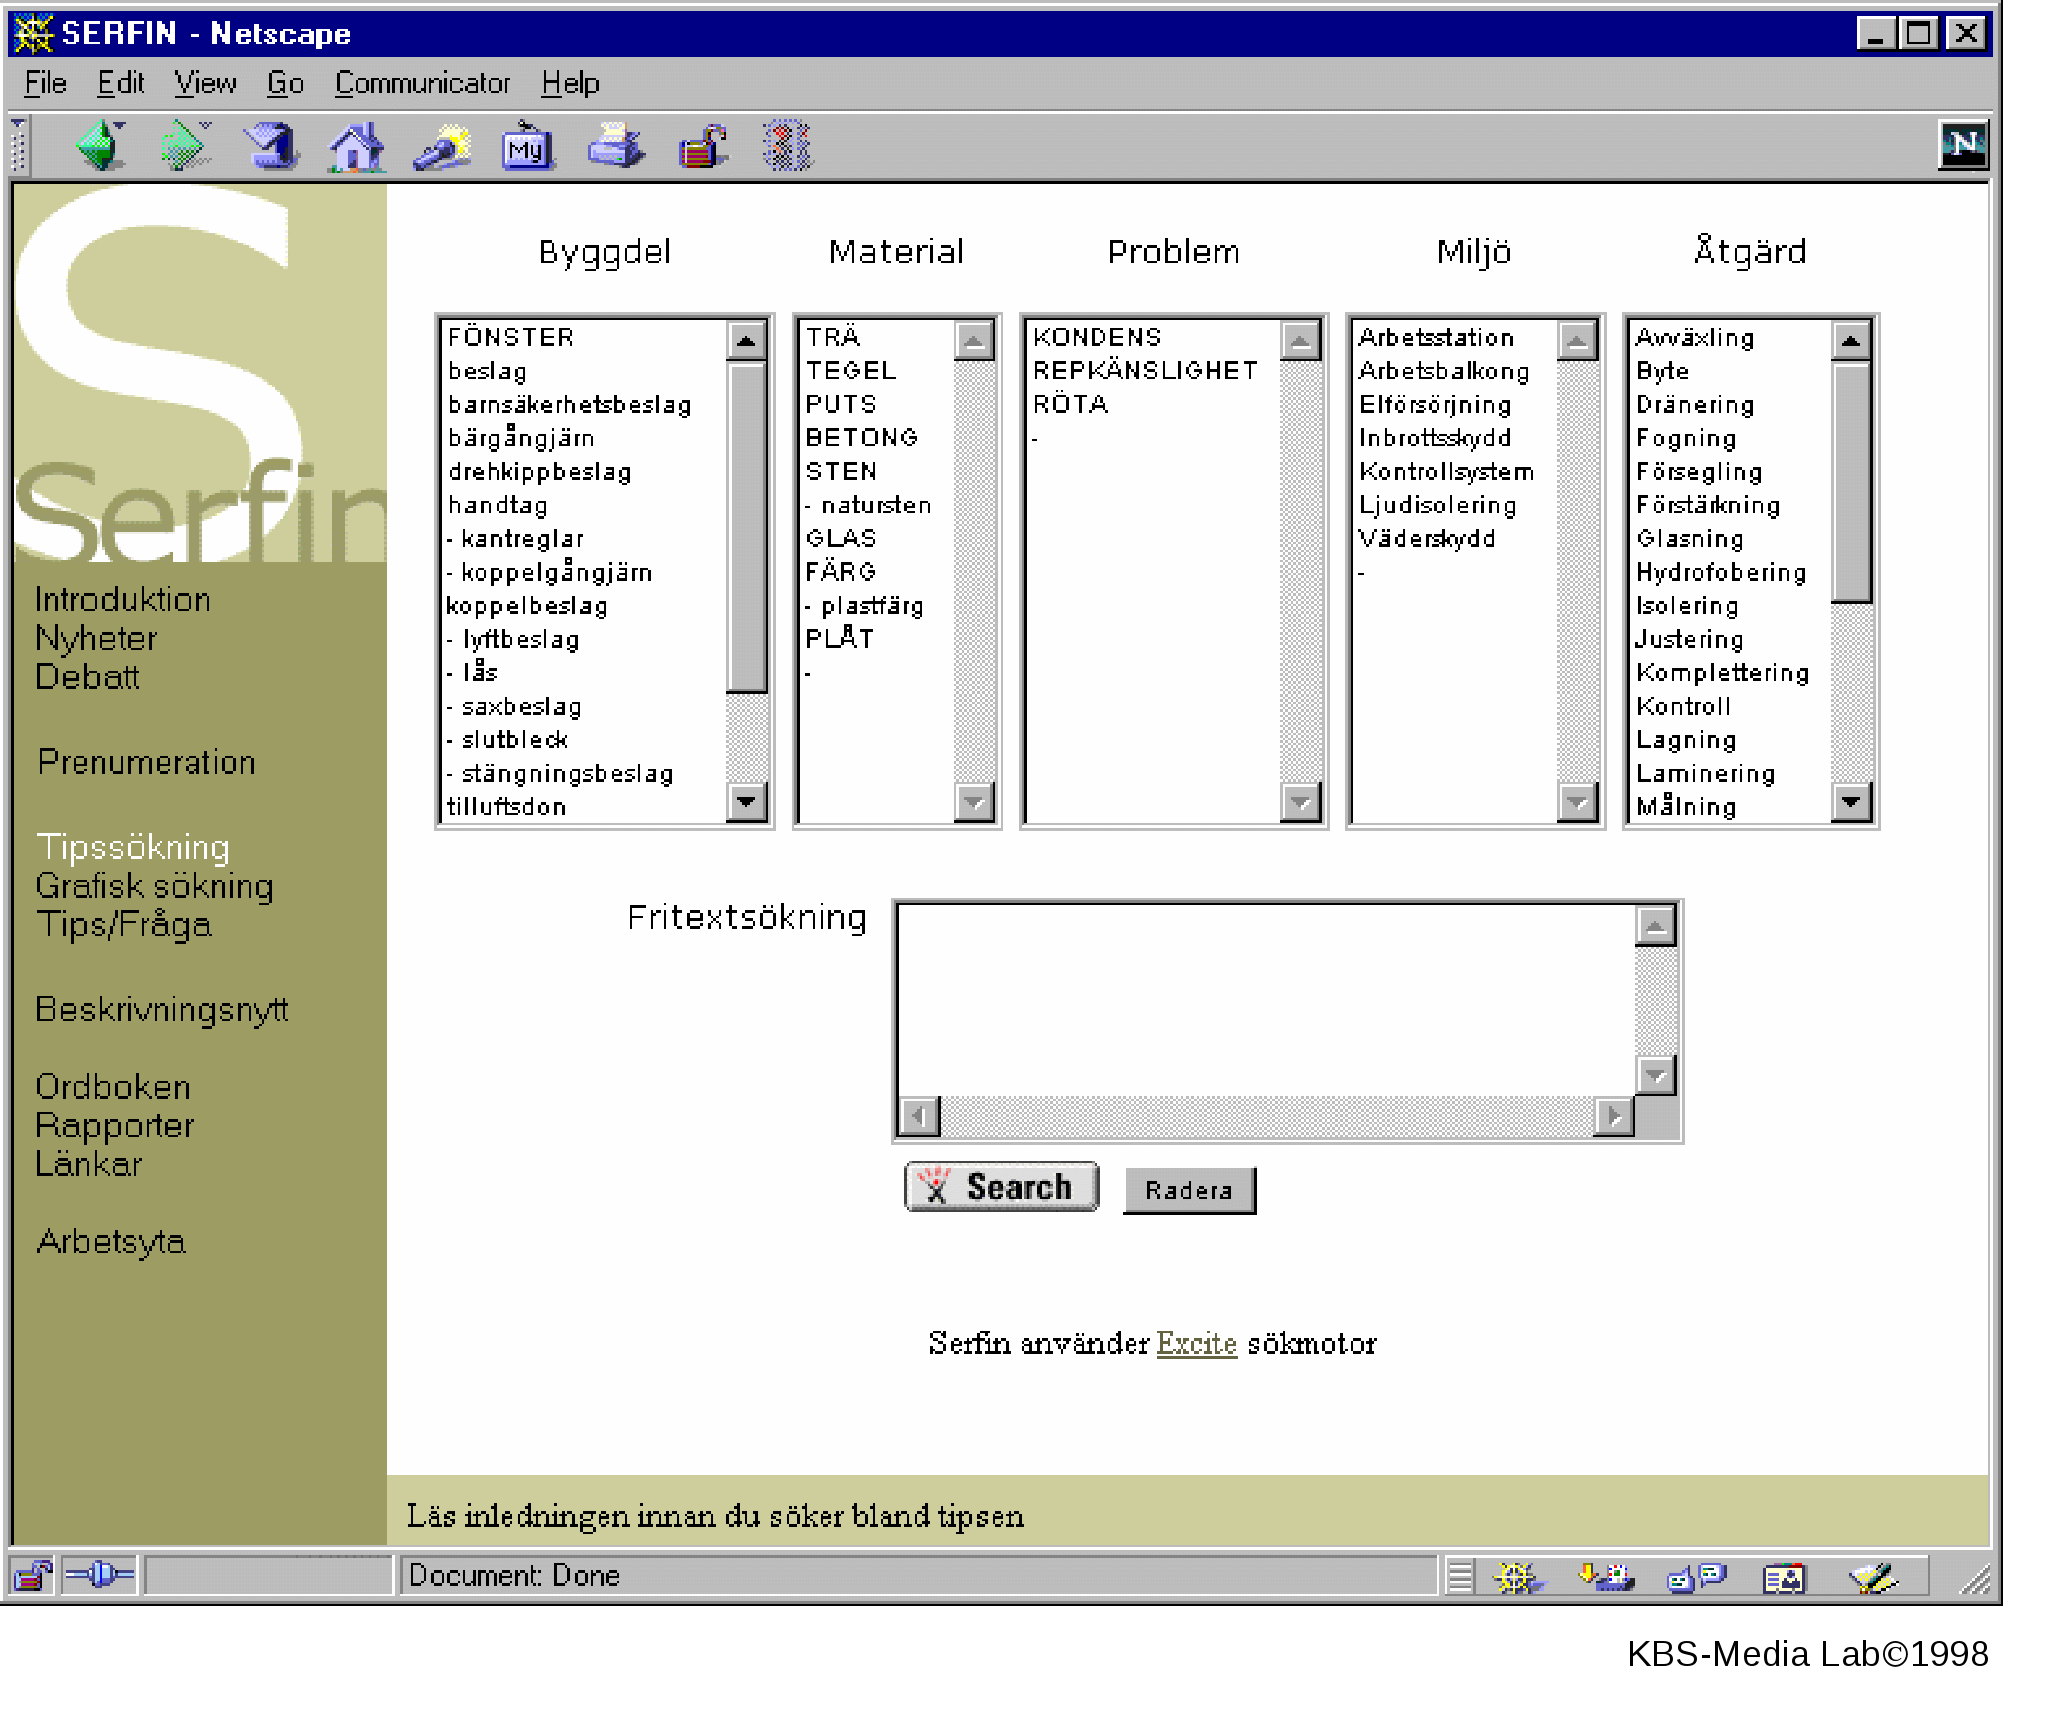The width and height of the screenshot is (2048, 1712).
Task: Click the Stop traffic light icon
Action: click(787, 146)
